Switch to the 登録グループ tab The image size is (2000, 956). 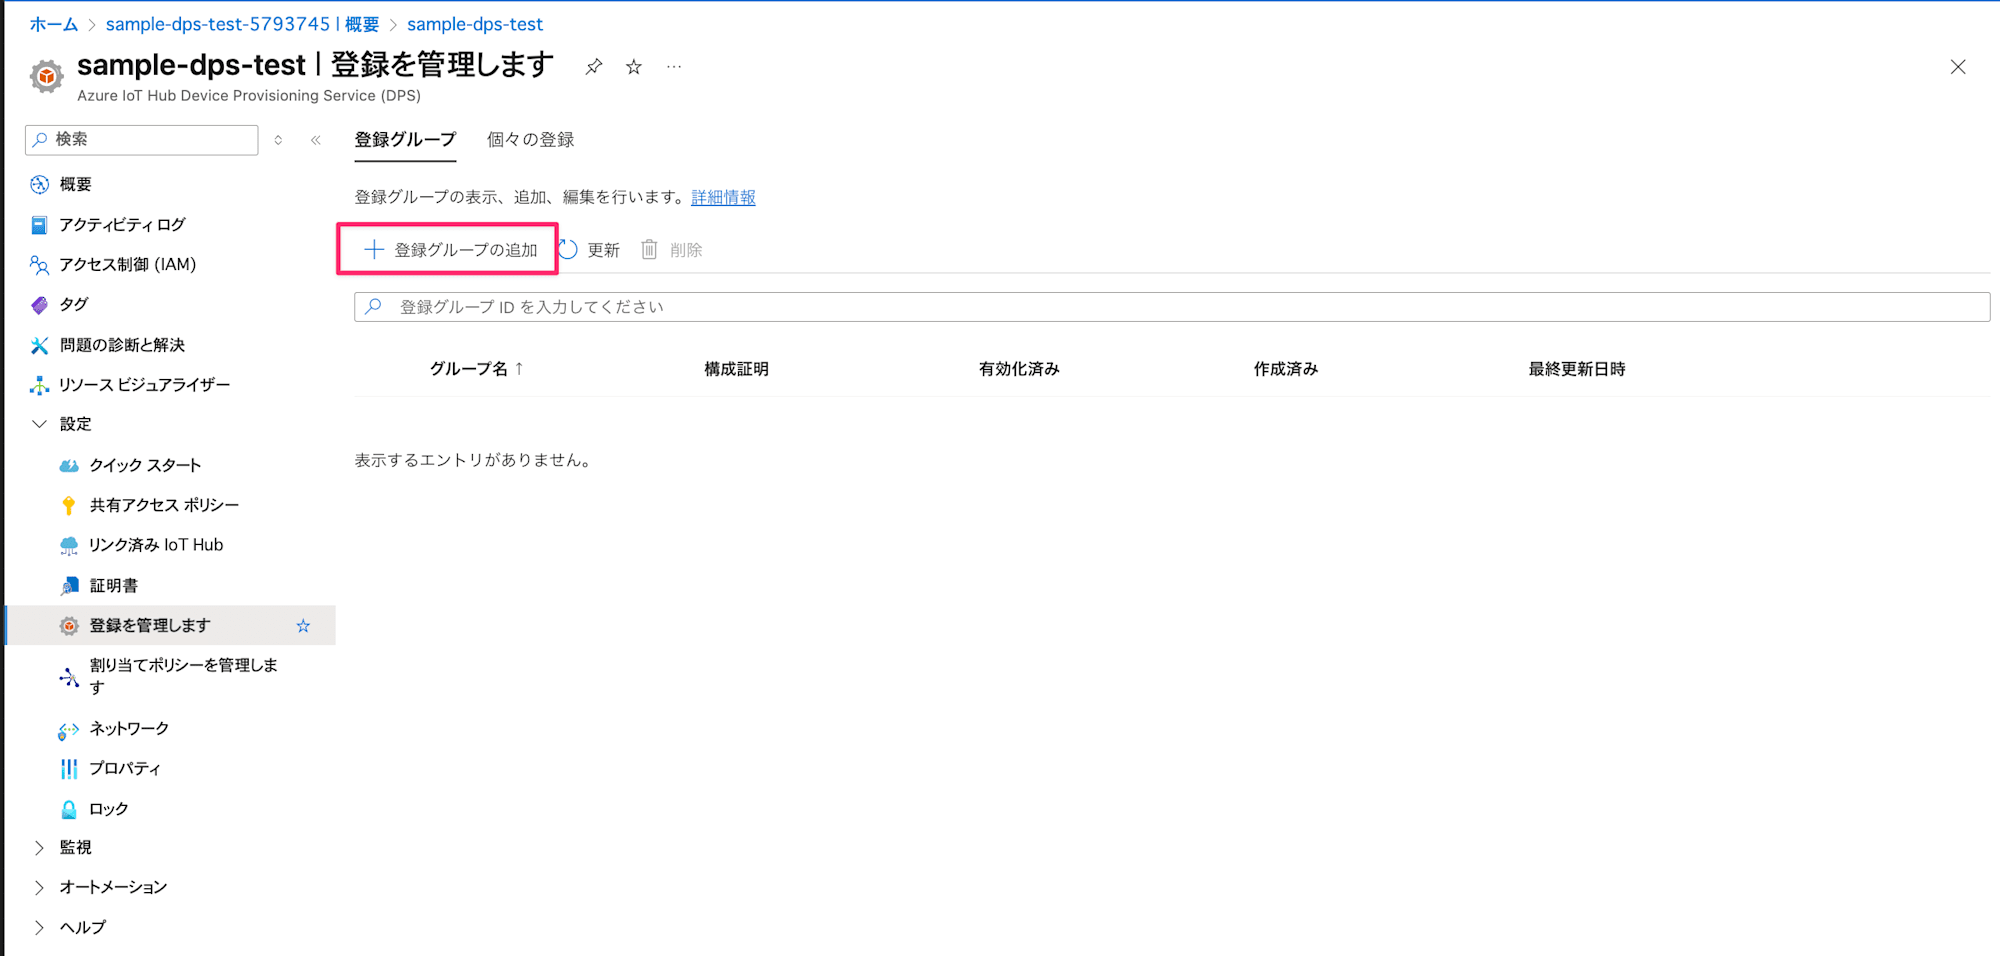pyautogui.click(x=405, y=140)
